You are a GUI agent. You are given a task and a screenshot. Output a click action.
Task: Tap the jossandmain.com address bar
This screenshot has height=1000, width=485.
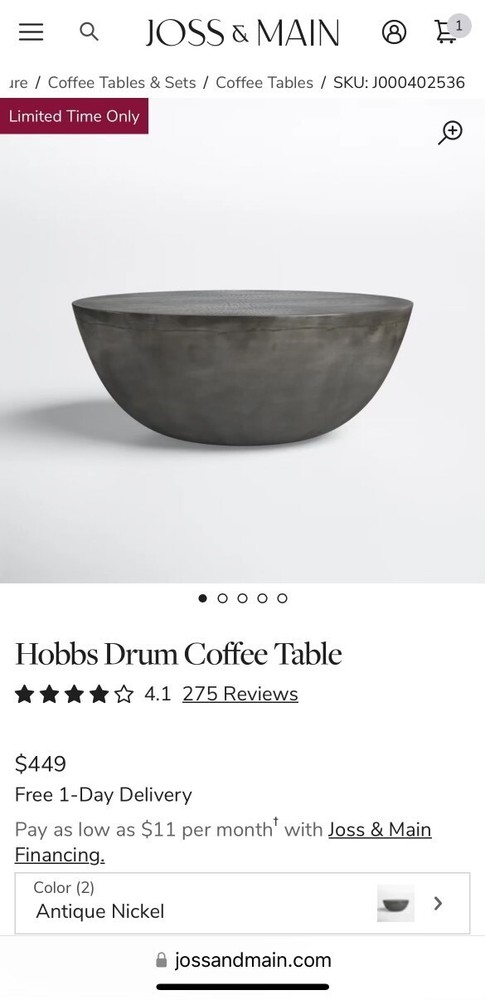pos(242,960)
